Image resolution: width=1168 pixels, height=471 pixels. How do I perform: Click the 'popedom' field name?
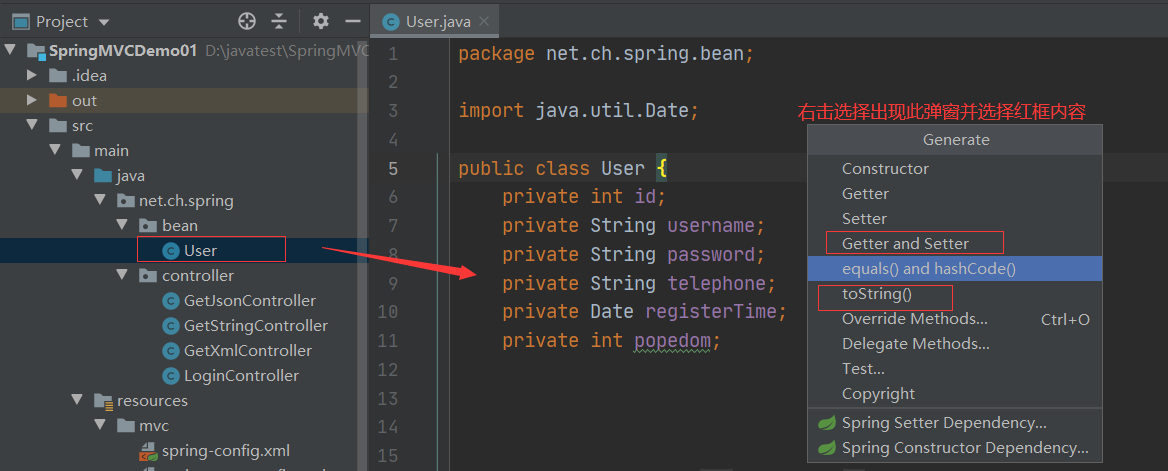coord(675,341)
